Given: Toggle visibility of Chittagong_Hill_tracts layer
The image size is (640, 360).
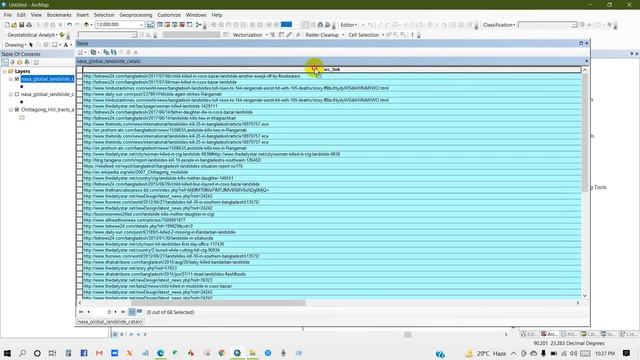Looking at the screenshot, I should click(x=17, y=110).
